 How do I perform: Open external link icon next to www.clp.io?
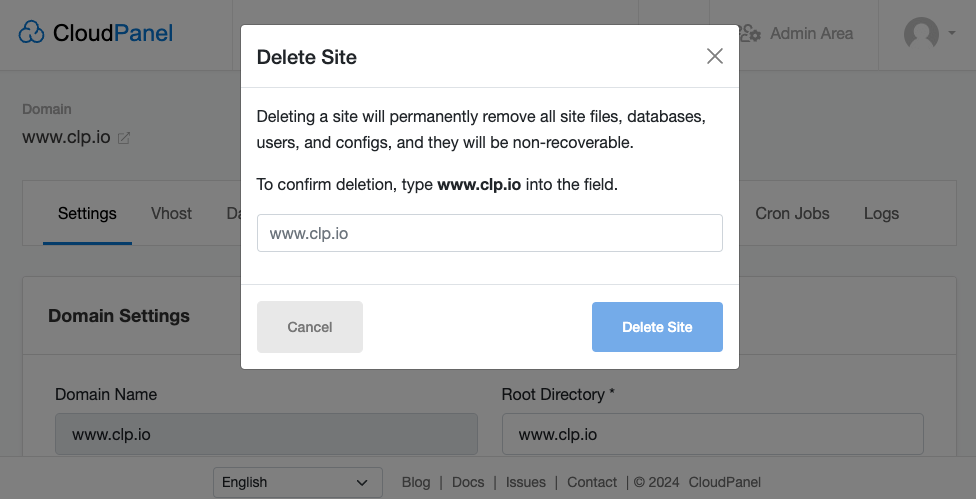(x=124, y=138)
